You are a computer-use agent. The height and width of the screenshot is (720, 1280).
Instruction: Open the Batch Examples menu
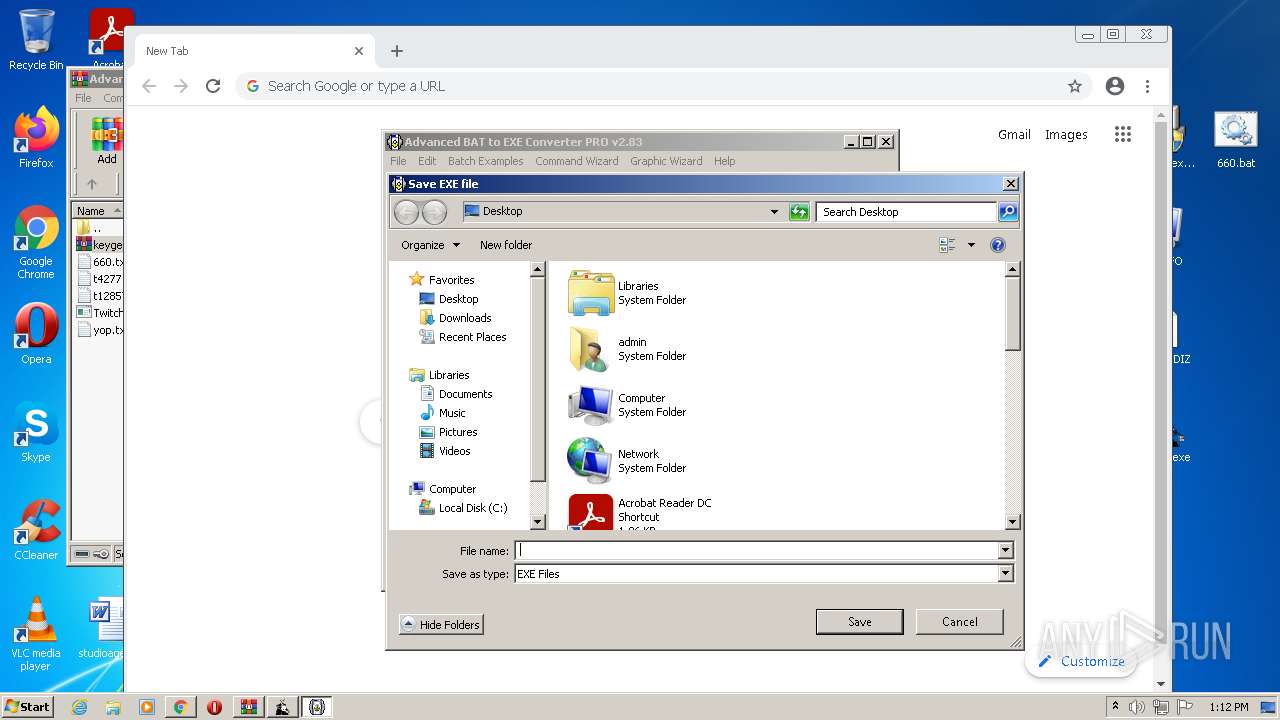pyautogui.click(x=485, y=161)
